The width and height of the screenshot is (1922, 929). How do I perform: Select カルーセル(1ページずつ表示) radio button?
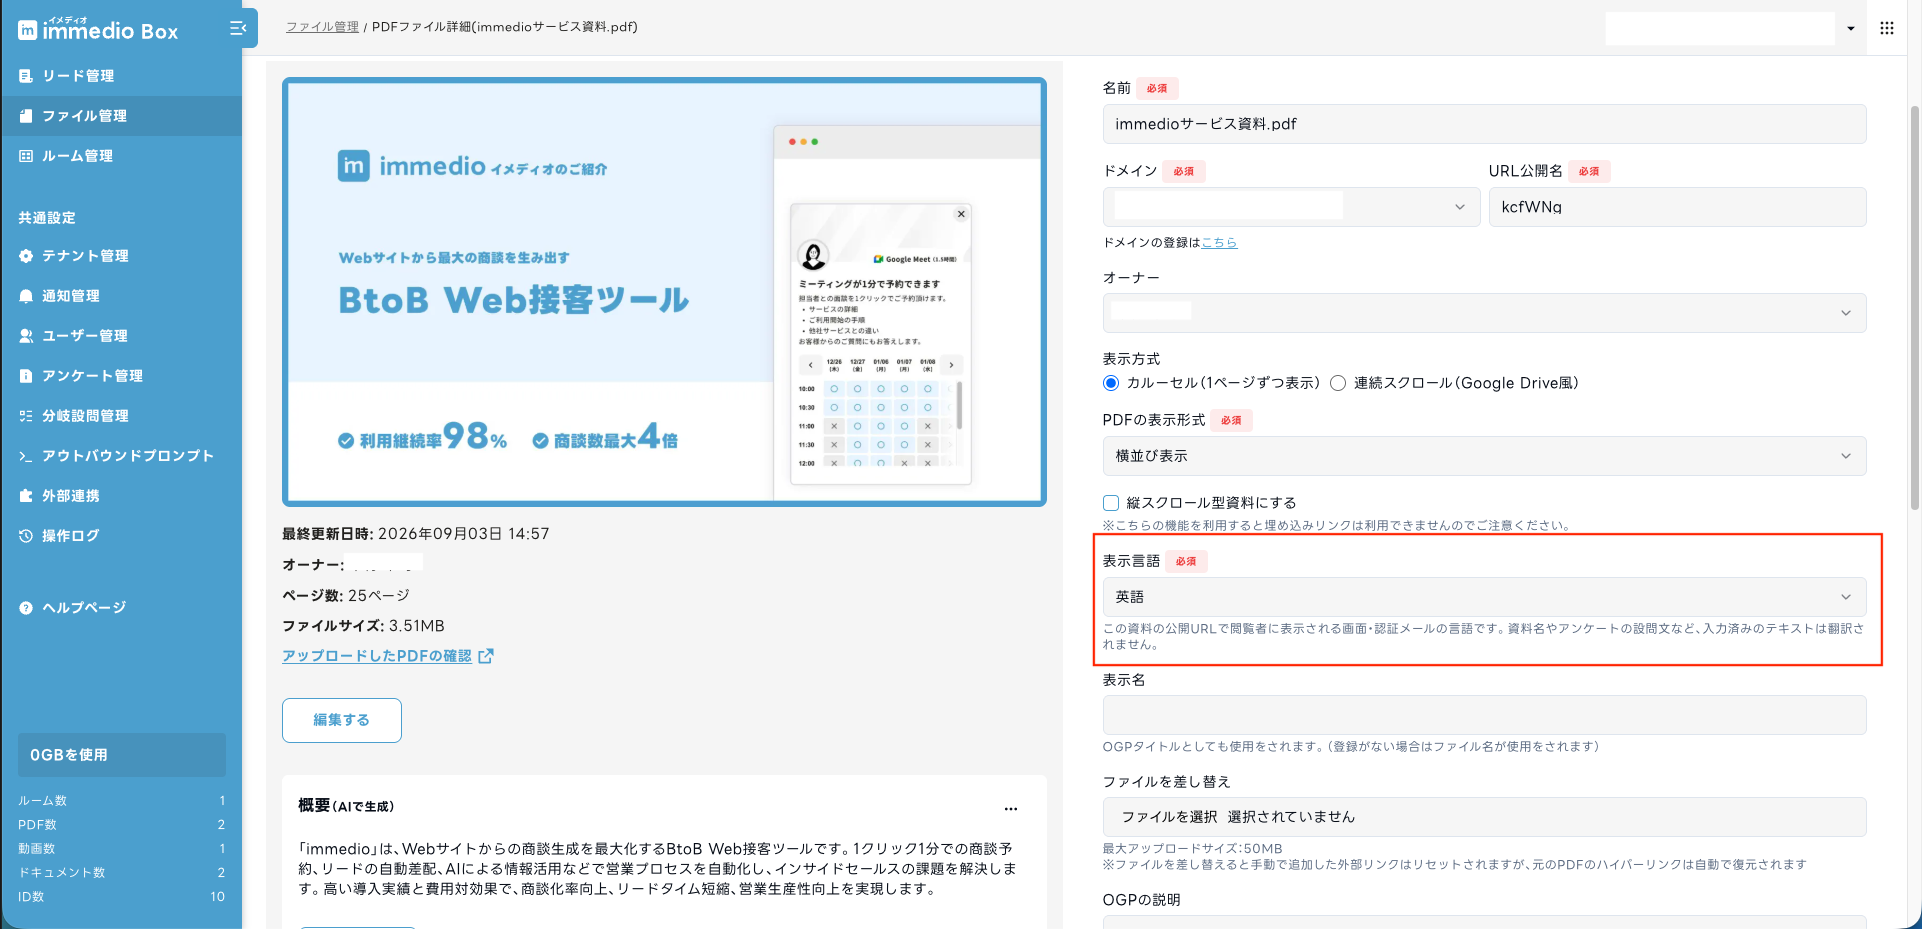(x=1111, y=383)
